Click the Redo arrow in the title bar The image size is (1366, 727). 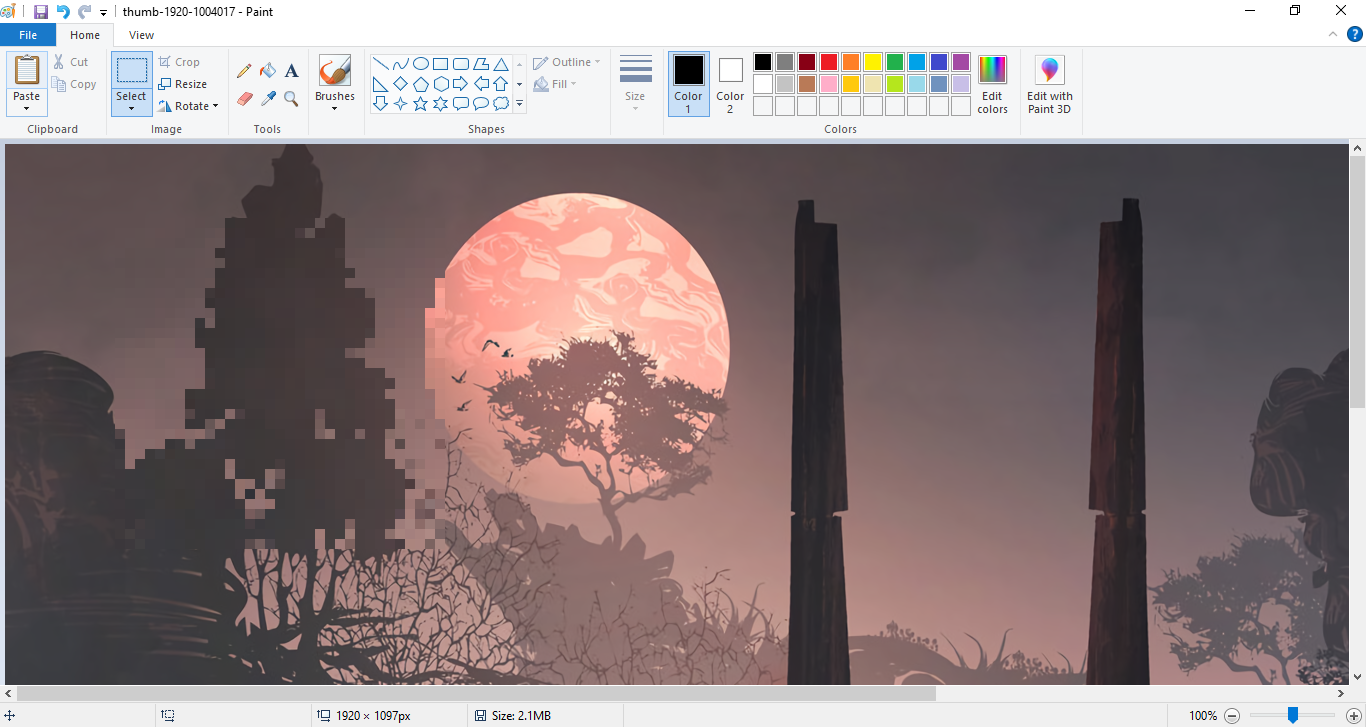85,12
